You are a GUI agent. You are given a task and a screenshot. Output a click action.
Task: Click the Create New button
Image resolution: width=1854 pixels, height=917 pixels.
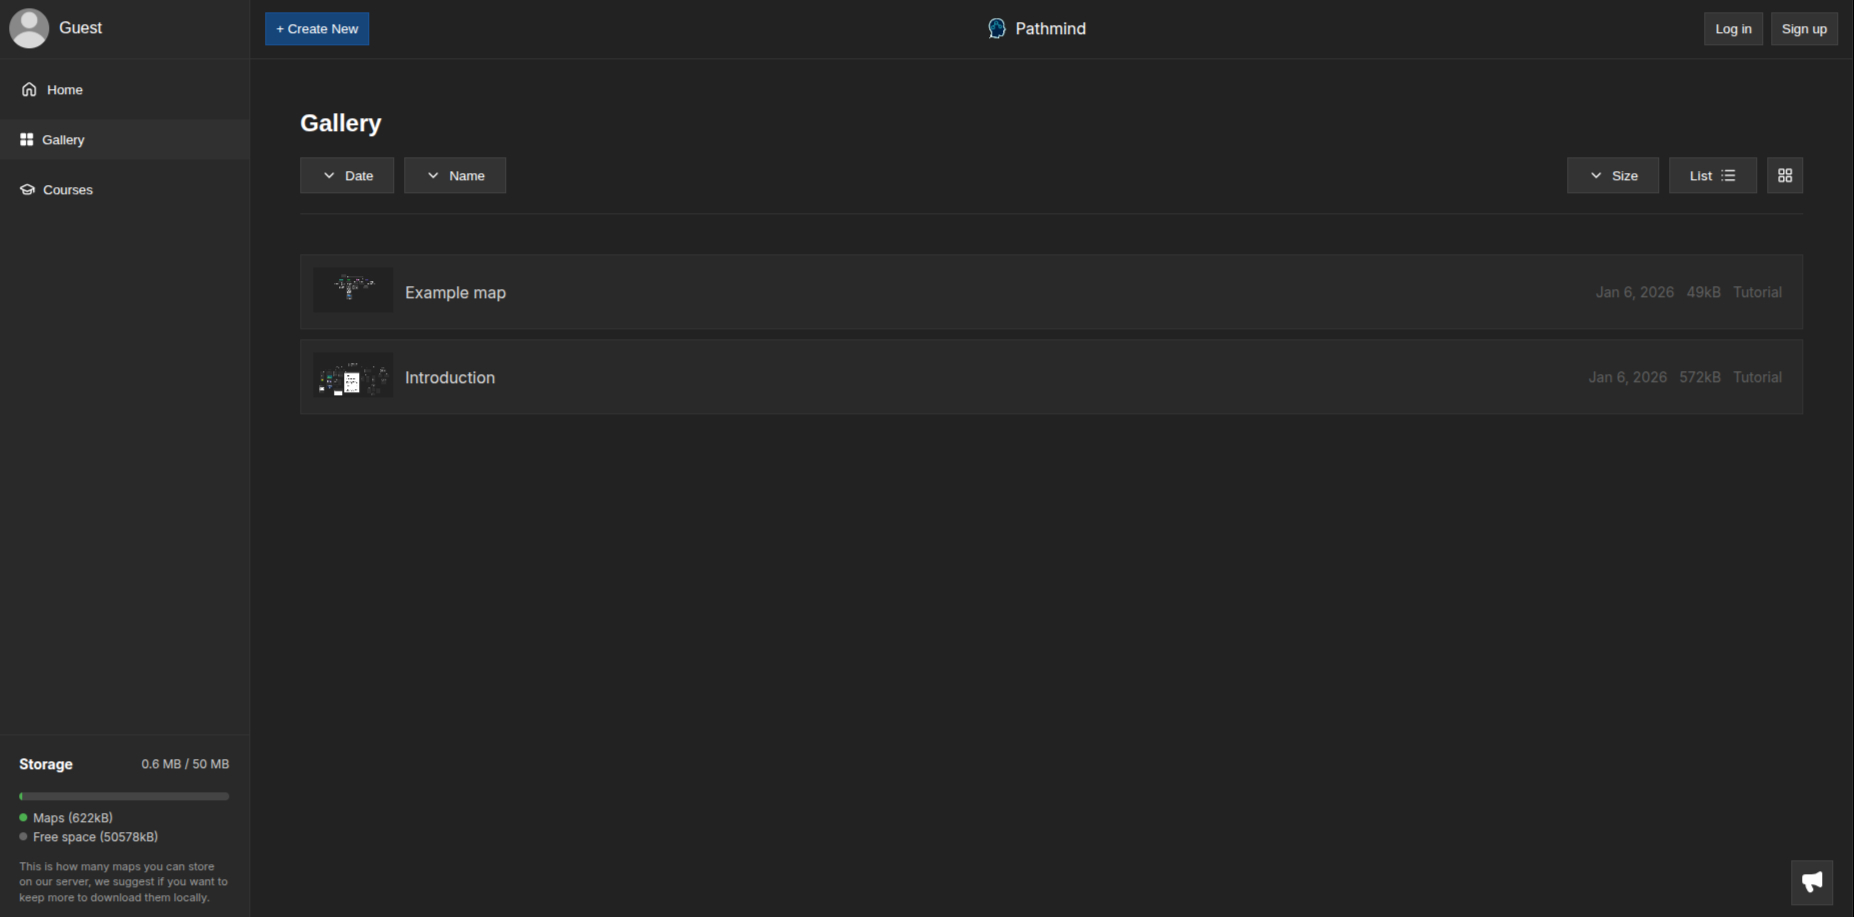pos(316,28)
